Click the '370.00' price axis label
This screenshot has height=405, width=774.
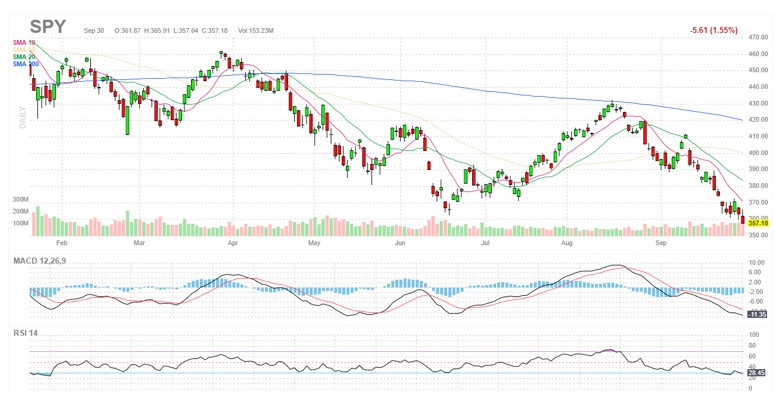(x=758, y=202)
